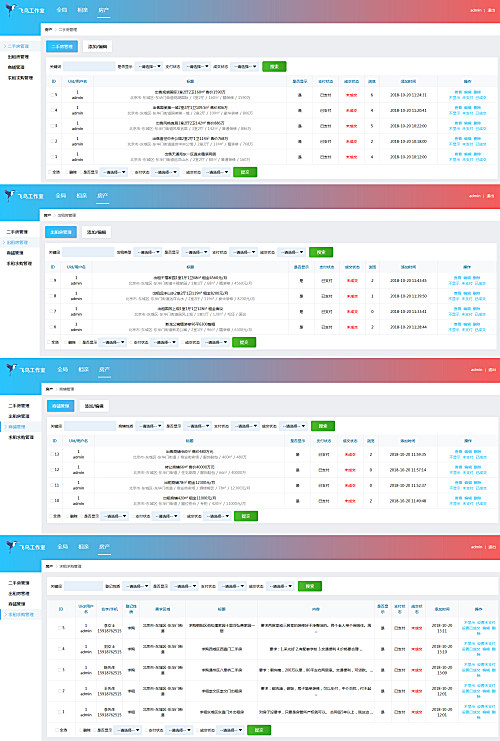
Task: Open 二手房管理 in sidebar of 商铺管理 screen
Action: click(x=18, y=406)
